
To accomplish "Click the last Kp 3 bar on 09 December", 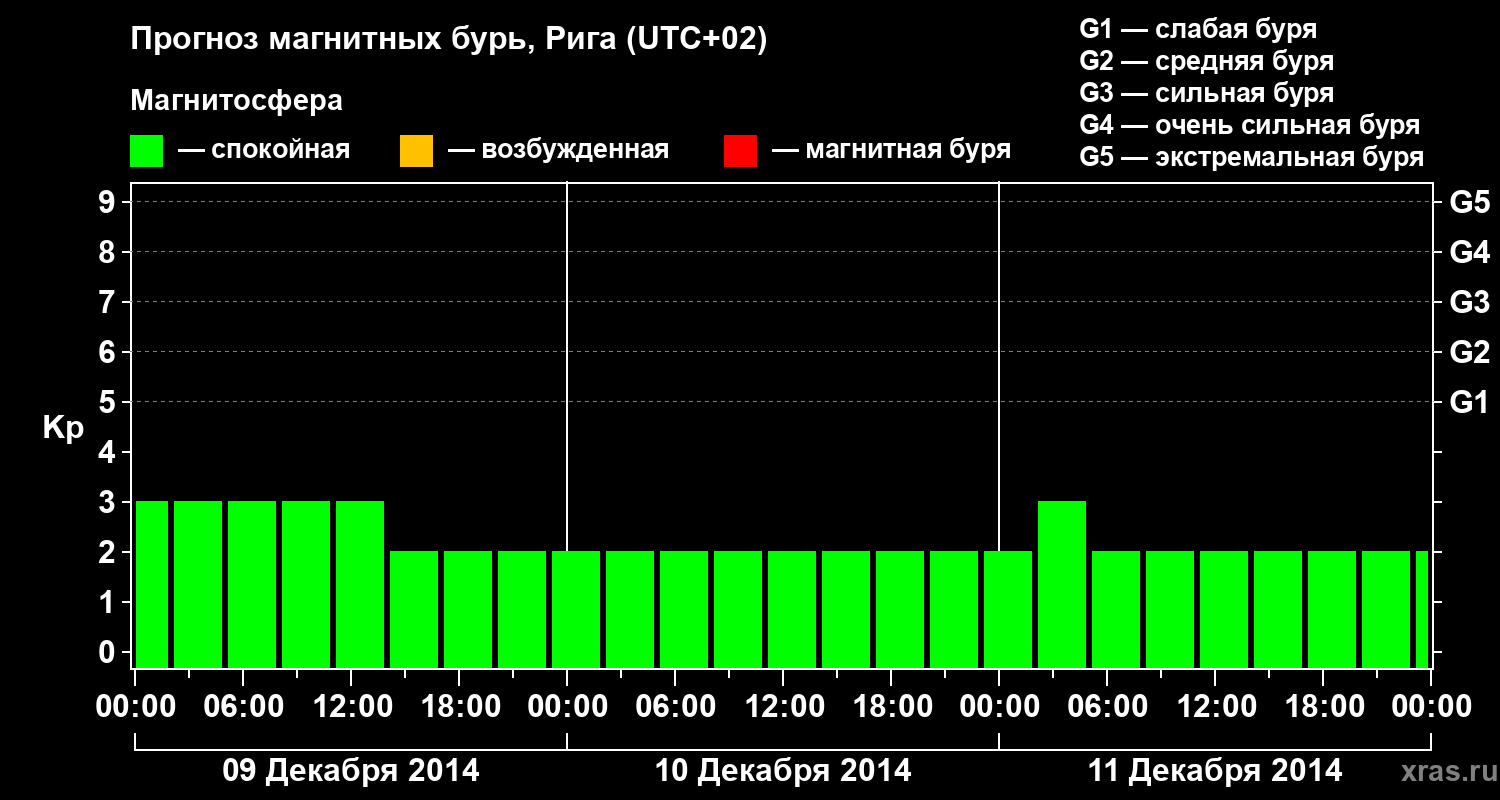I will click(360, 584).
